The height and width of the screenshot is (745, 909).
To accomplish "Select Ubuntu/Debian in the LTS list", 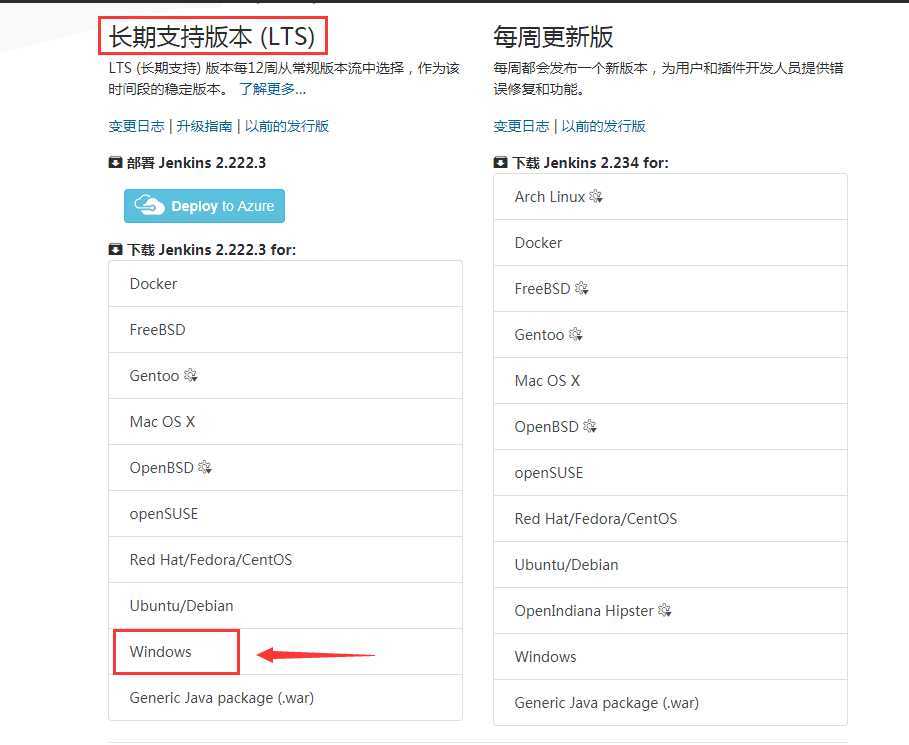I will (285, 606).
